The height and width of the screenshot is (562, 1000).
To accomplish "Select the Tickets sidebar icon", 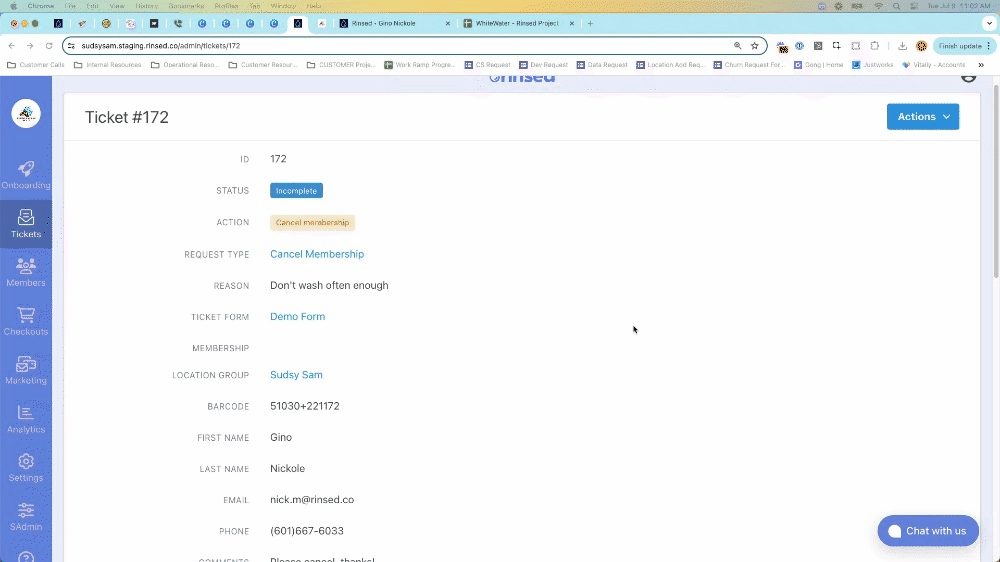I will [x=26, y=224].
